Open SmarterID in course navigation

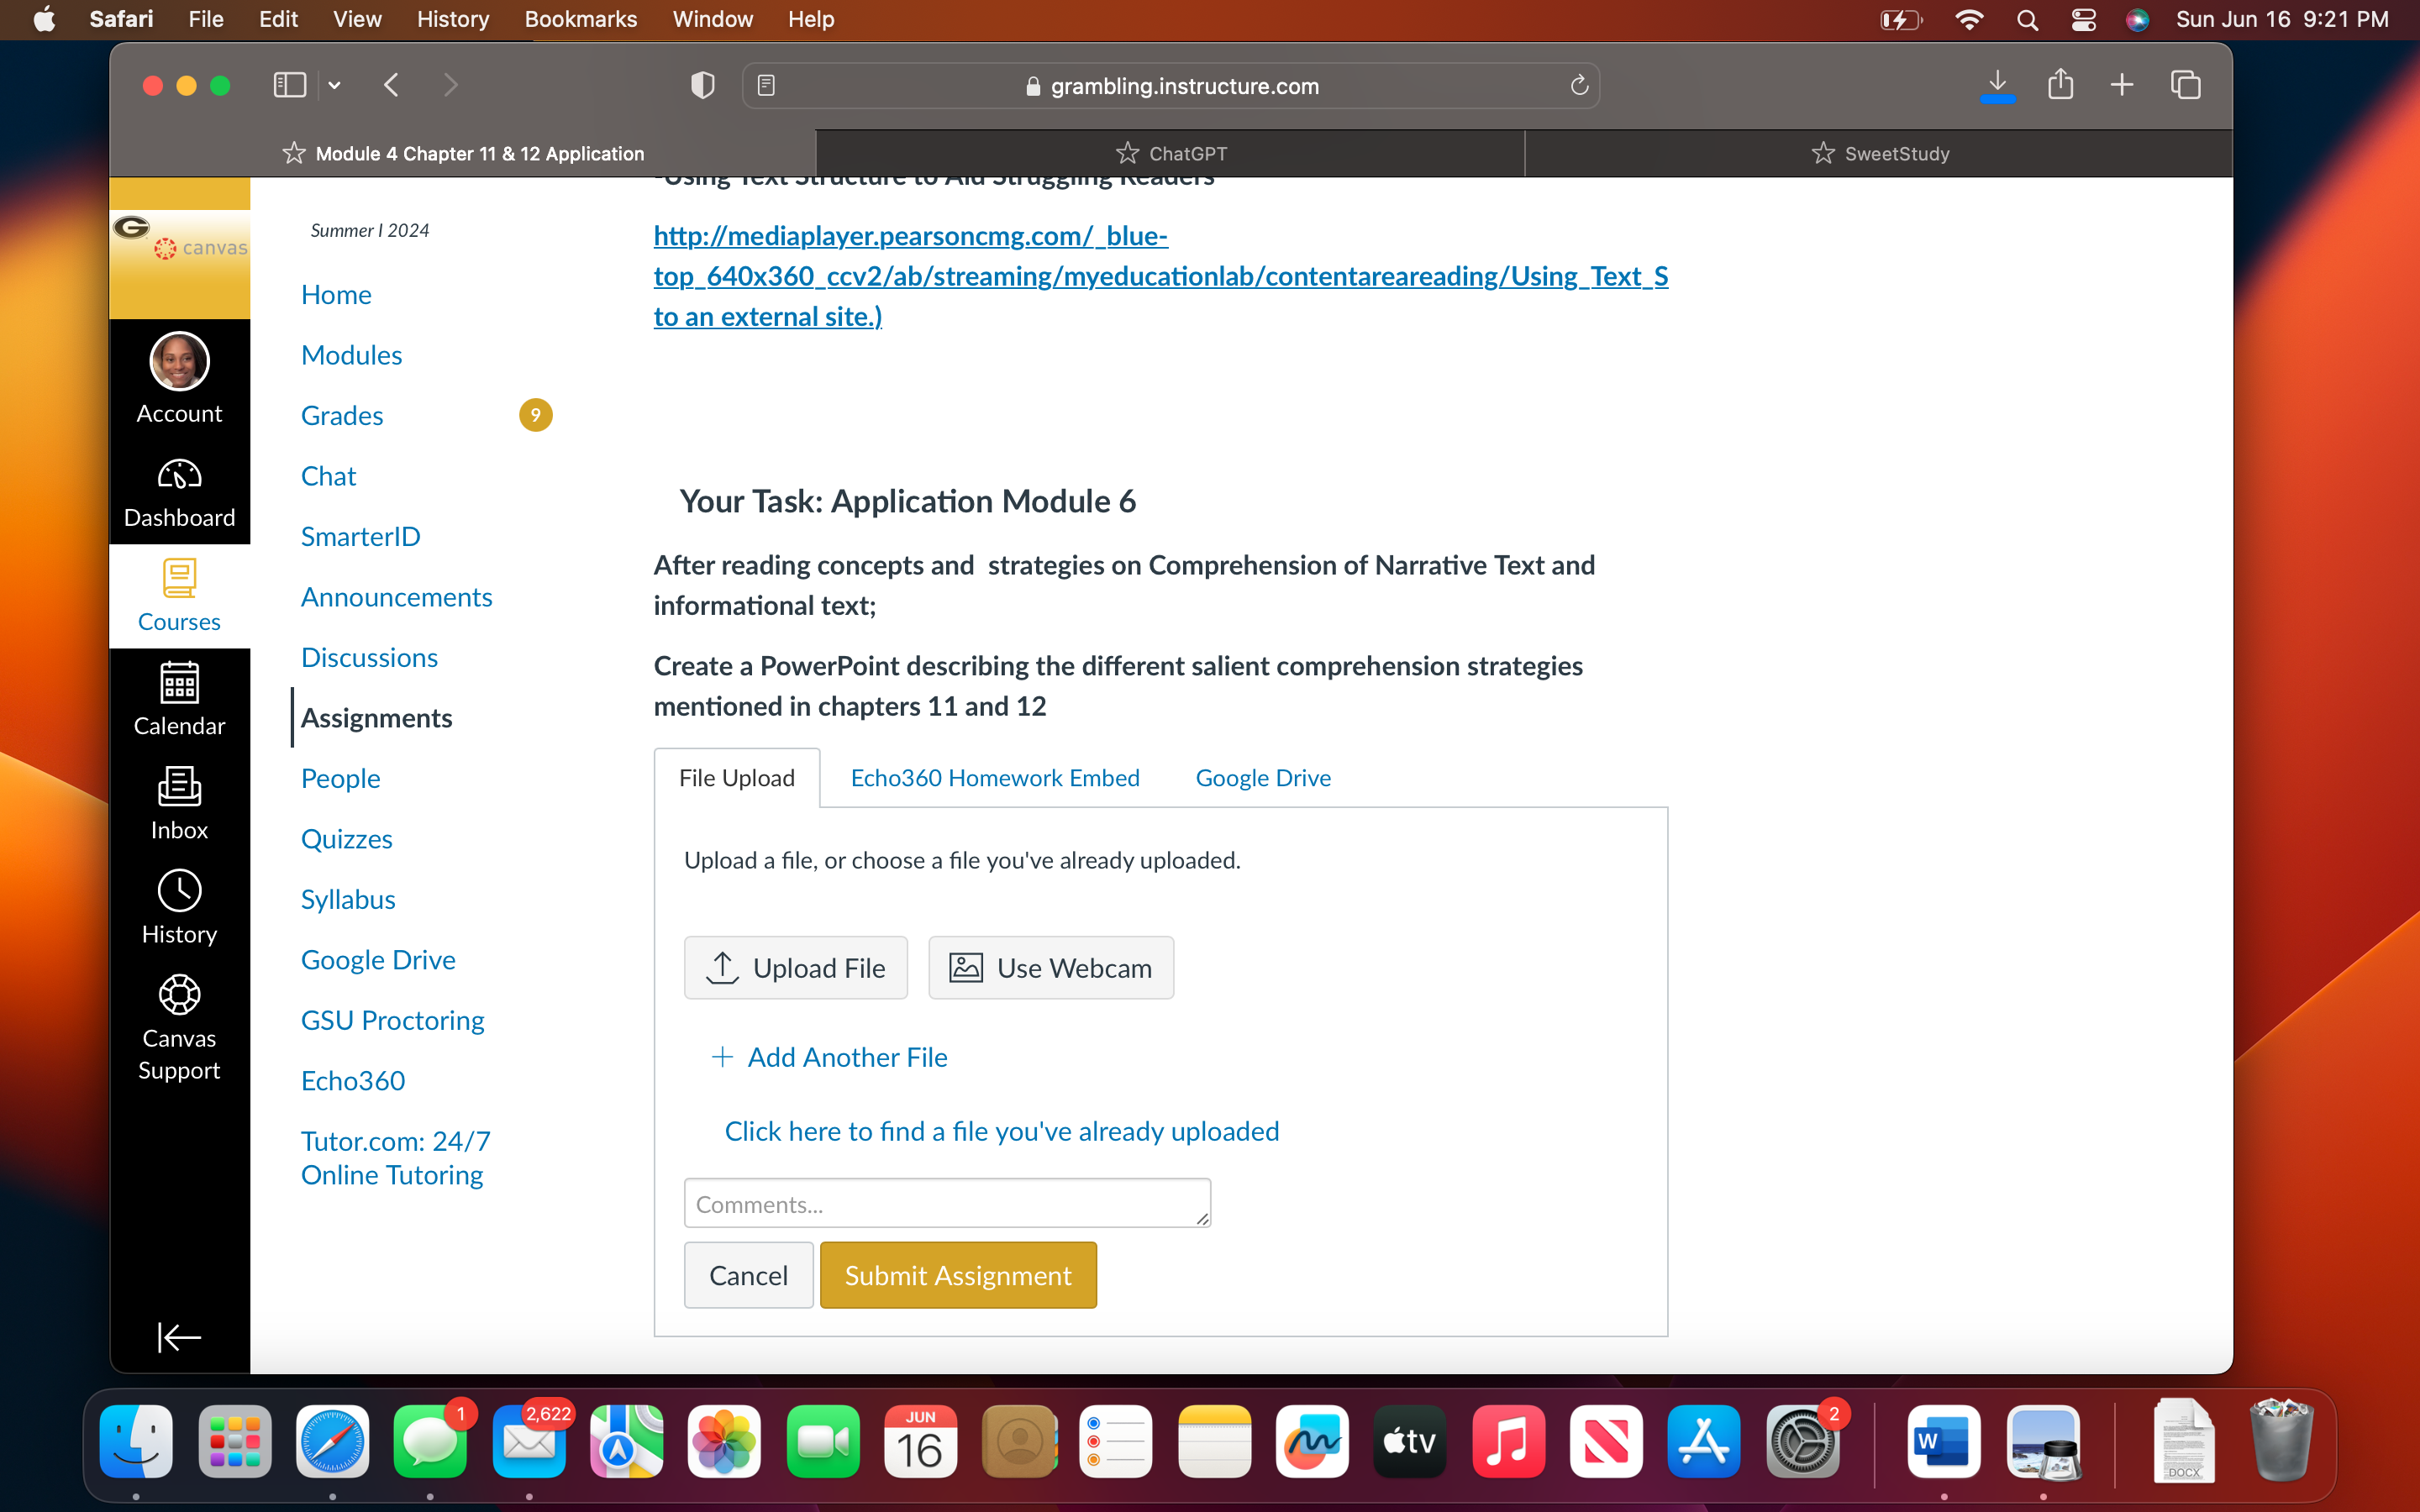(x=361, y=537)
